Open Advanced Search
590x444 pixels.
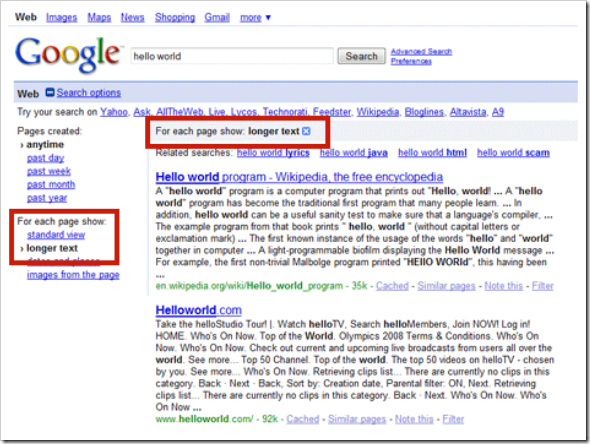[x=421, y=52]
